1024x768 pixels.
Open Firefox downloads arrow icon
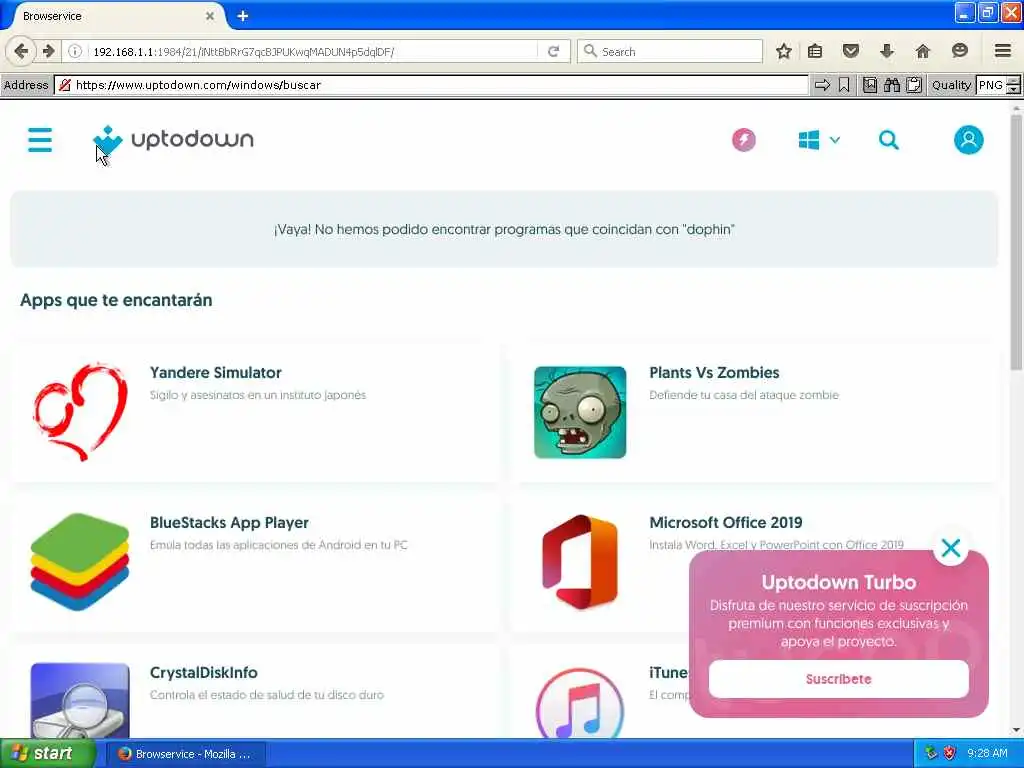pos(886,51)
